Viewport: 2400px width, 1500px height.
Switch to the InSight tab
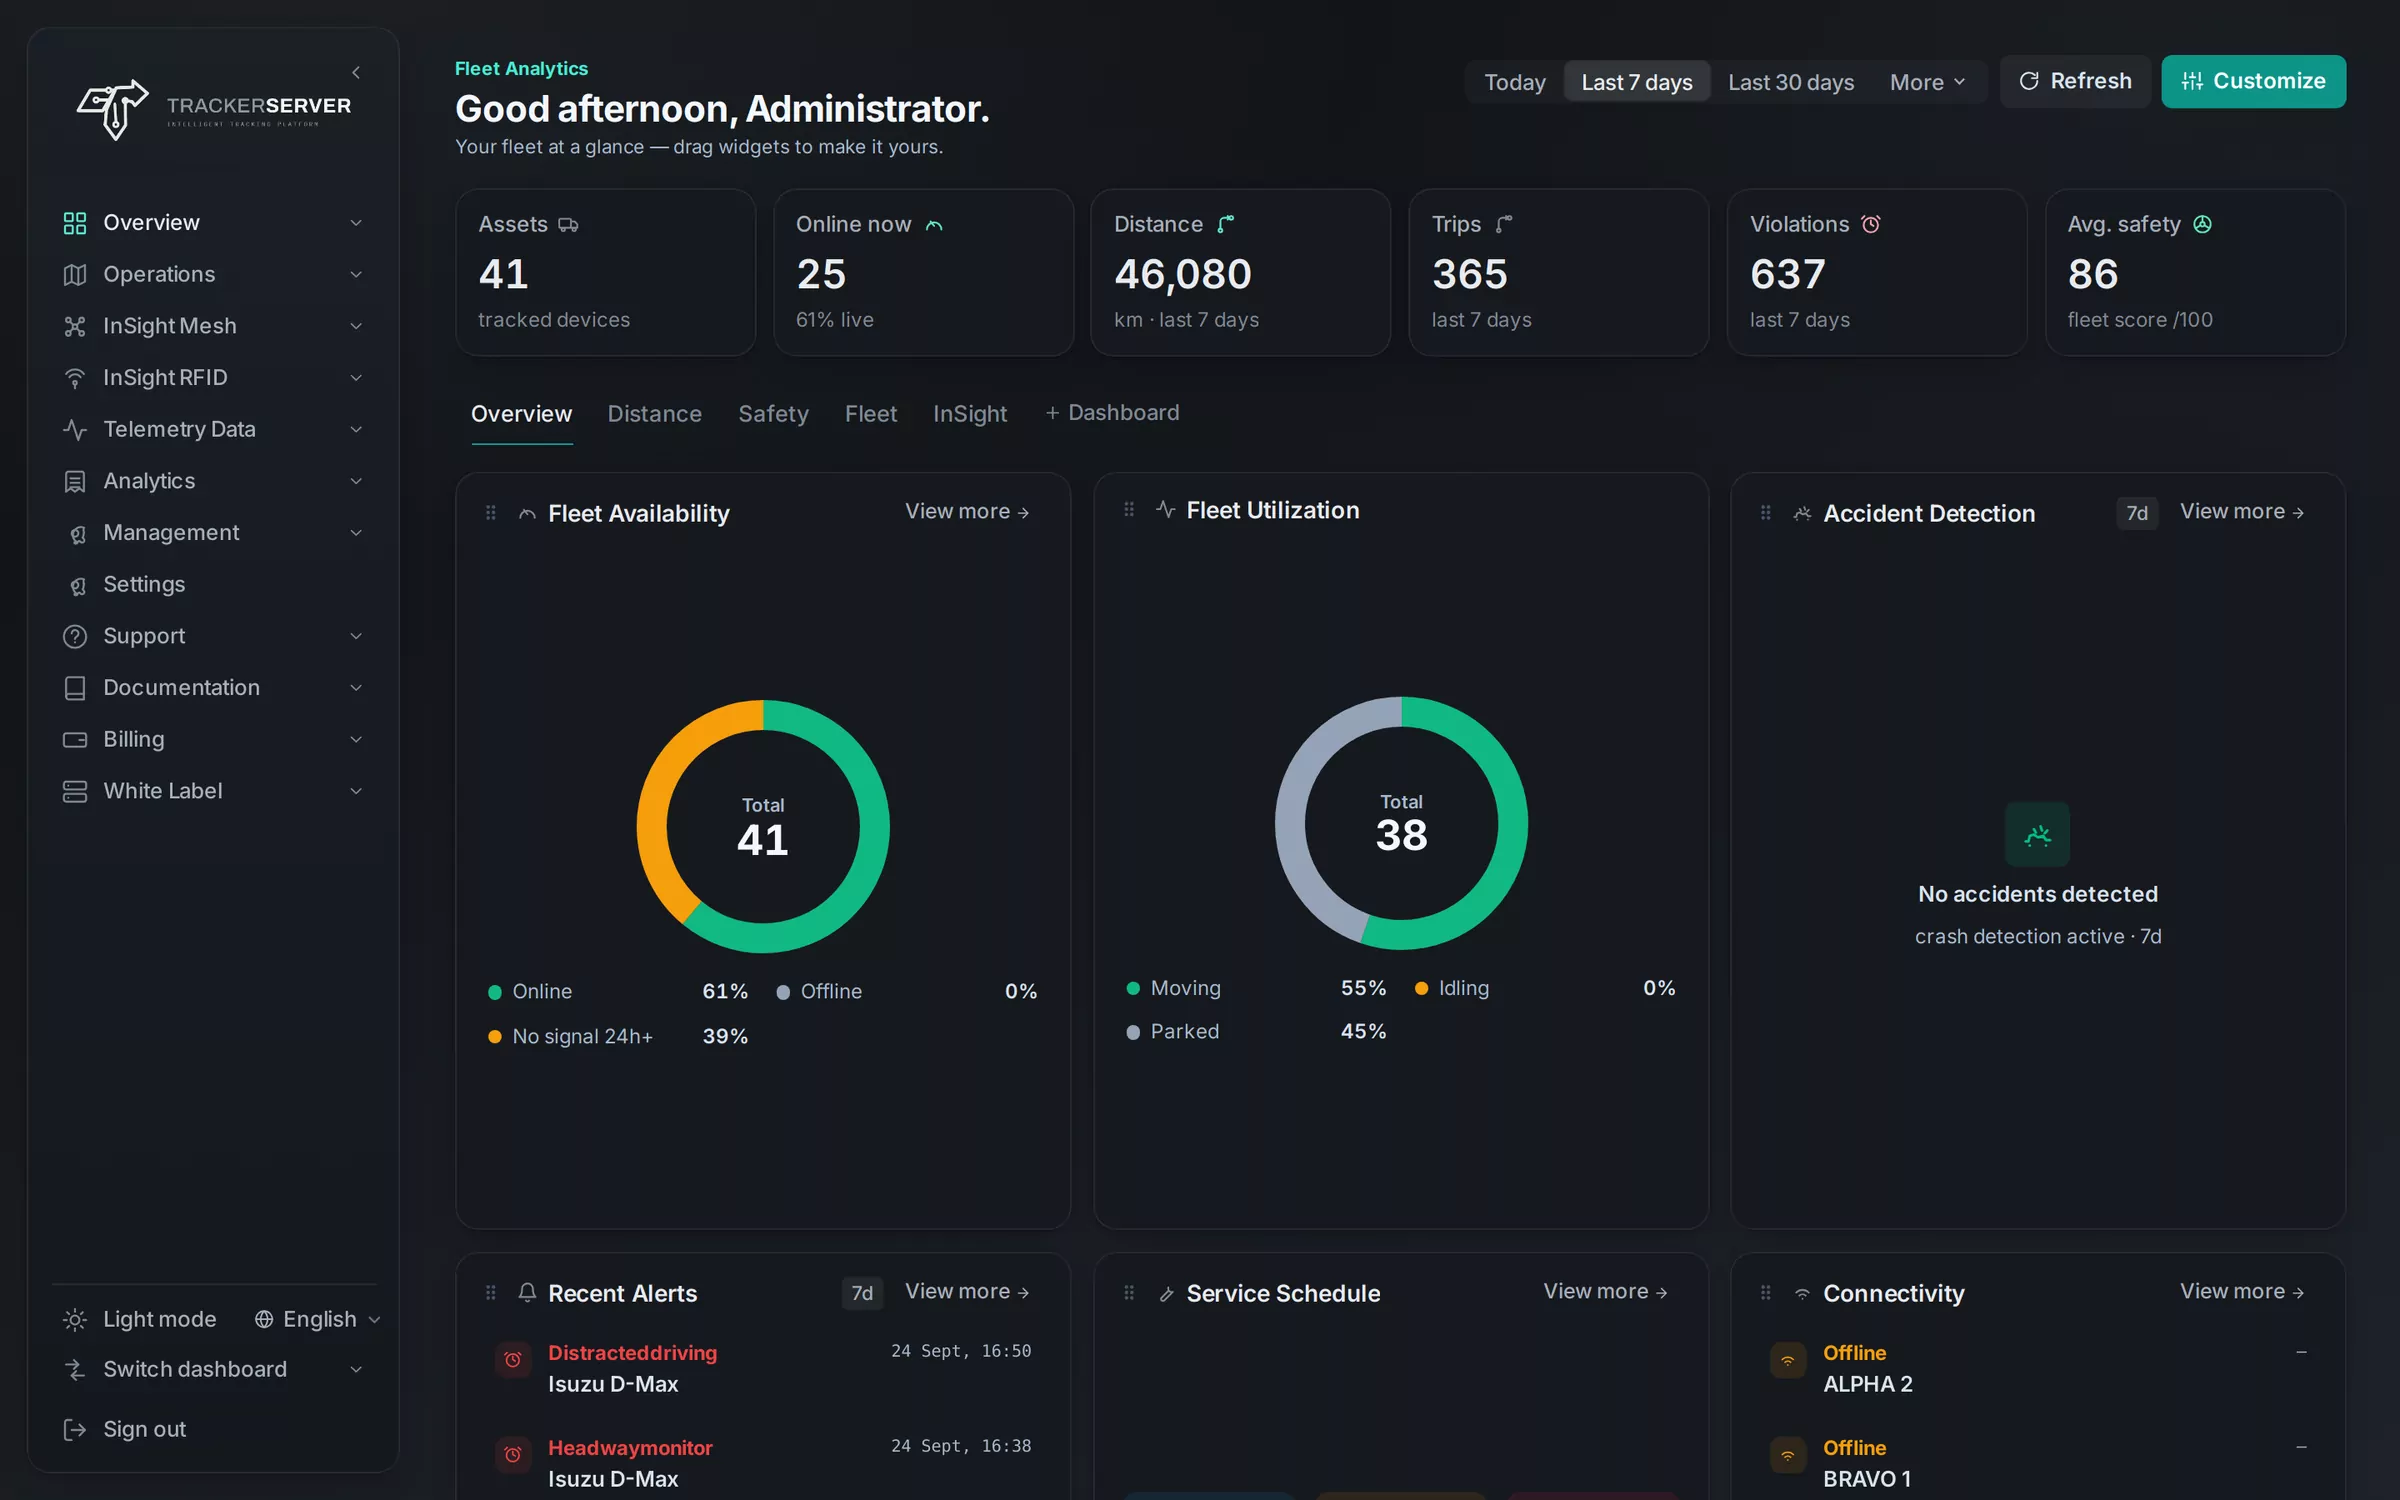(x=970, y=414)
